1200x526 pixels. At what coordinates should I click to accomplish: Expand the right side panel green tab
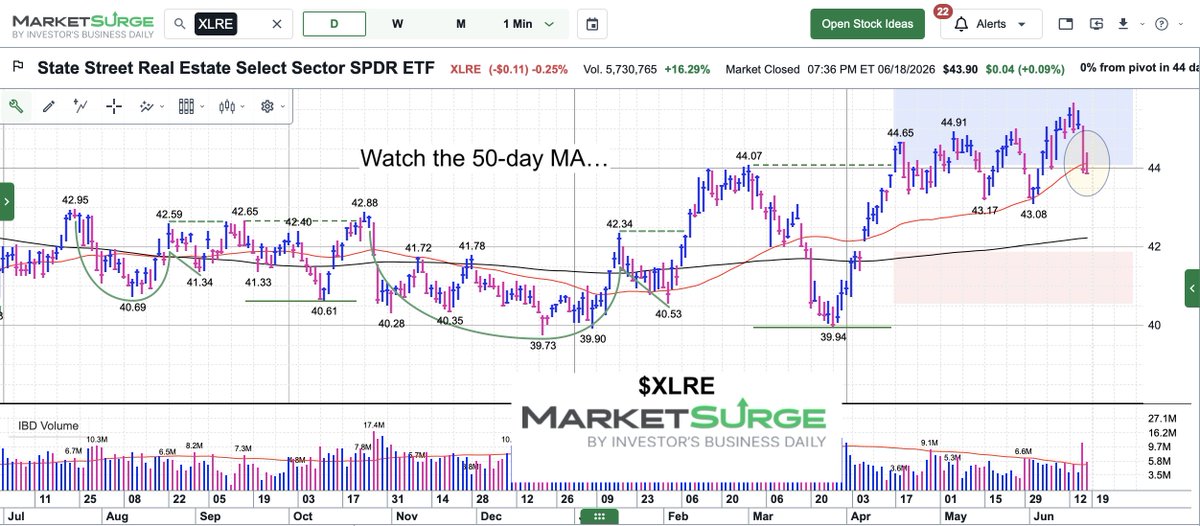1193,288
